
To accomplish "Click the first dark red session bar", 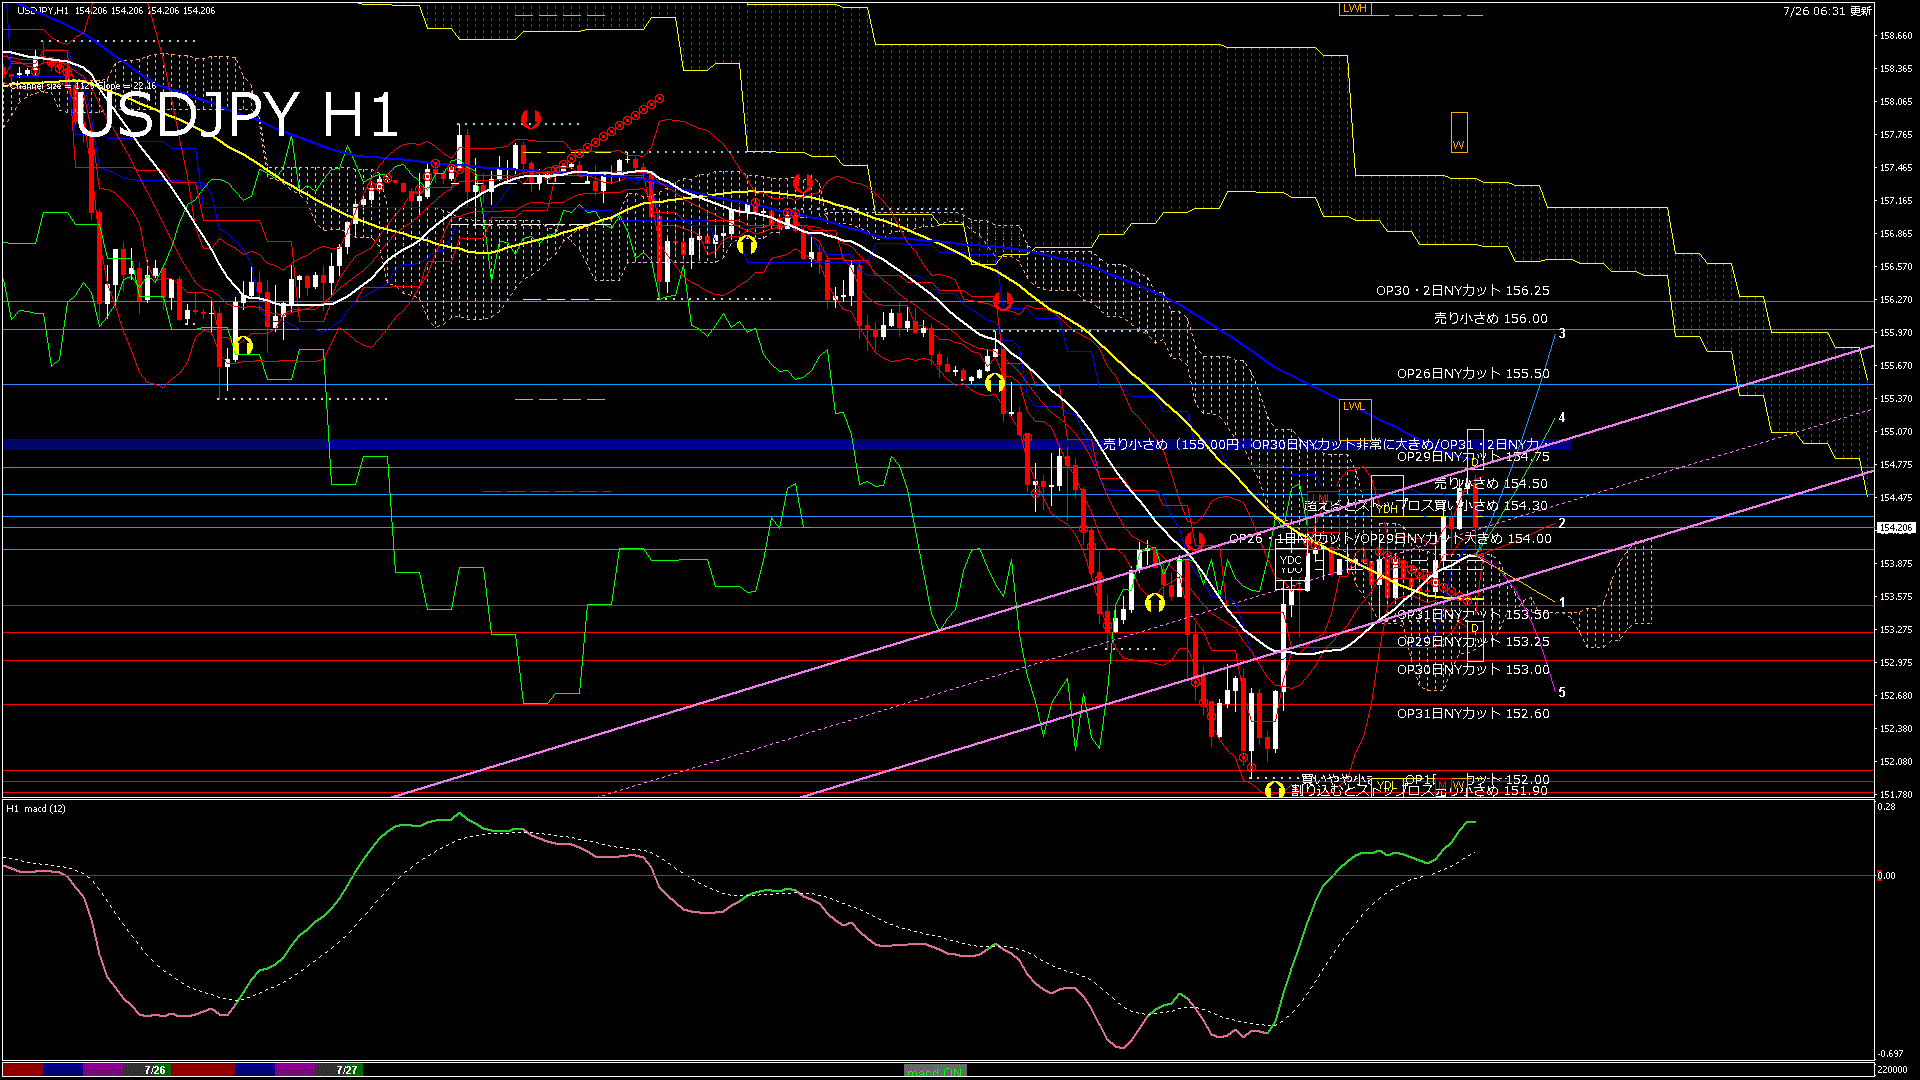I will (x=22, y=1070).
